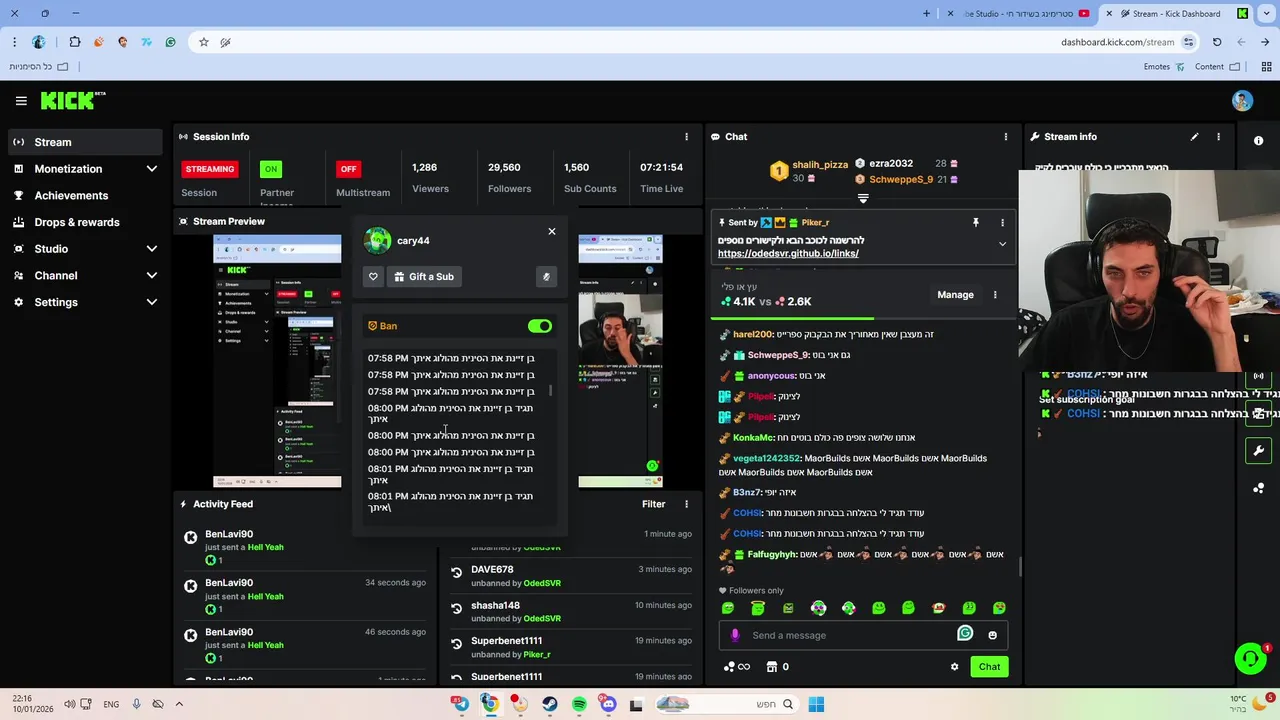
Task: Click the stream preview thumbnail
Action: pyautogui.click(x=438, y=361)
